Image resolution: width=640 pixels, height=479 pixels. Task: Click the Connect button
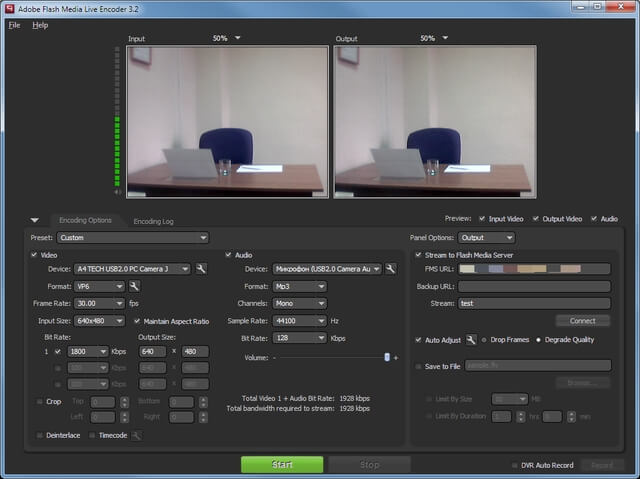582,321
